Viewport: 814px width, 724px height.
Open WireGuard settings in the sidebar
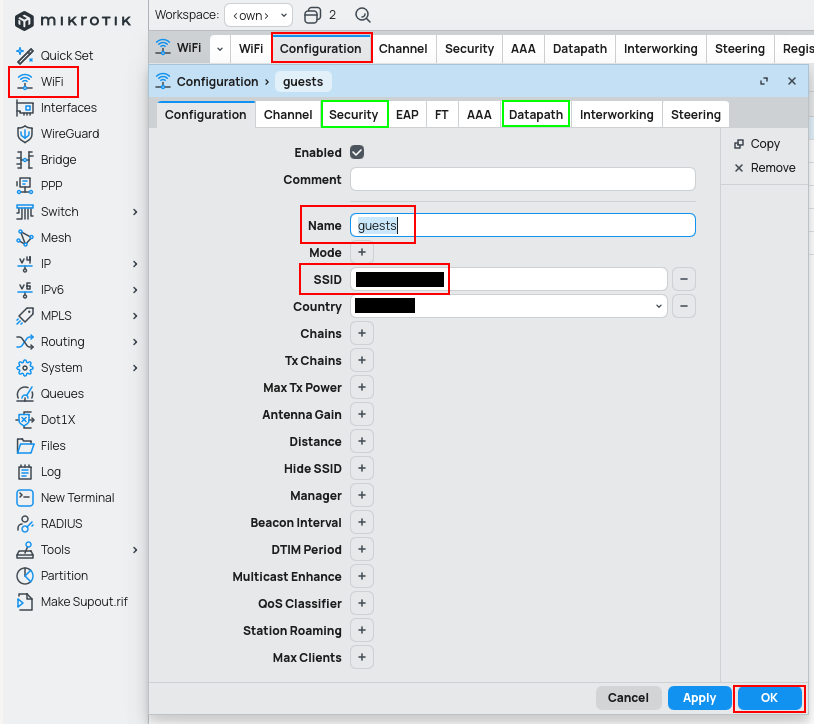click(x=58, y=133)
